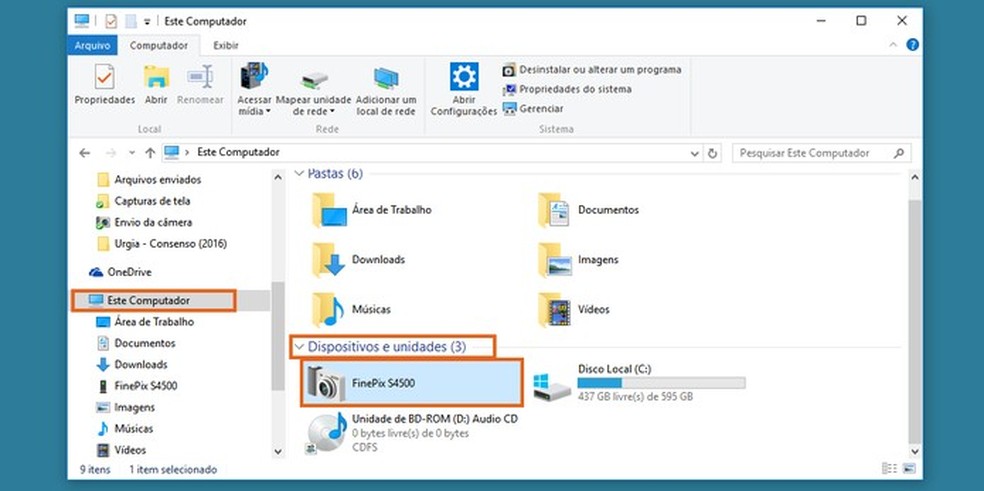Select Unidade de BD-ROM (D:) Audio CD

[412, 433]
